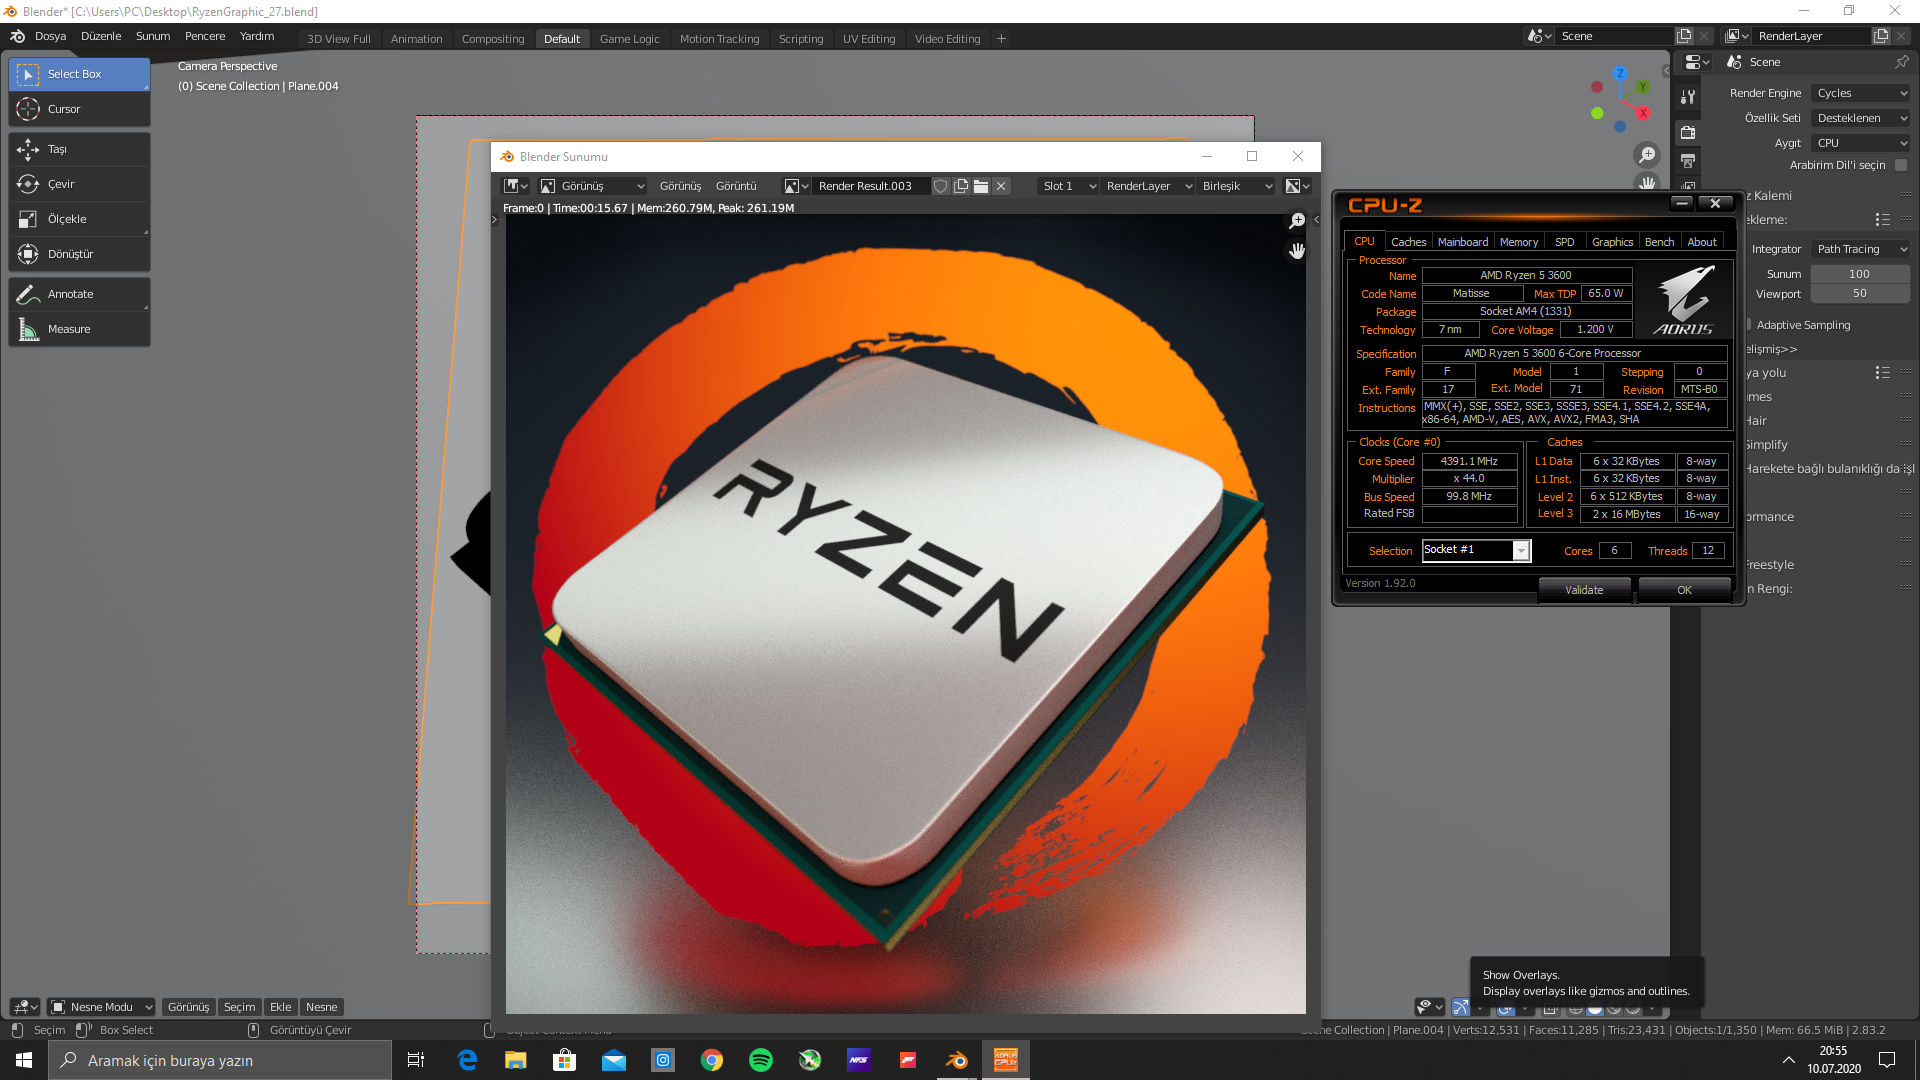The image size is (1920, 1080).
Task: Open Spotify from the taskbar
Action: [761, 1060]
